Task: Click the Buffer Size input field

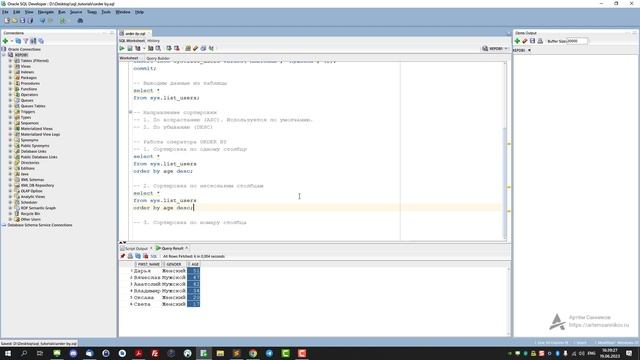Action: click(x=577, y=41)
